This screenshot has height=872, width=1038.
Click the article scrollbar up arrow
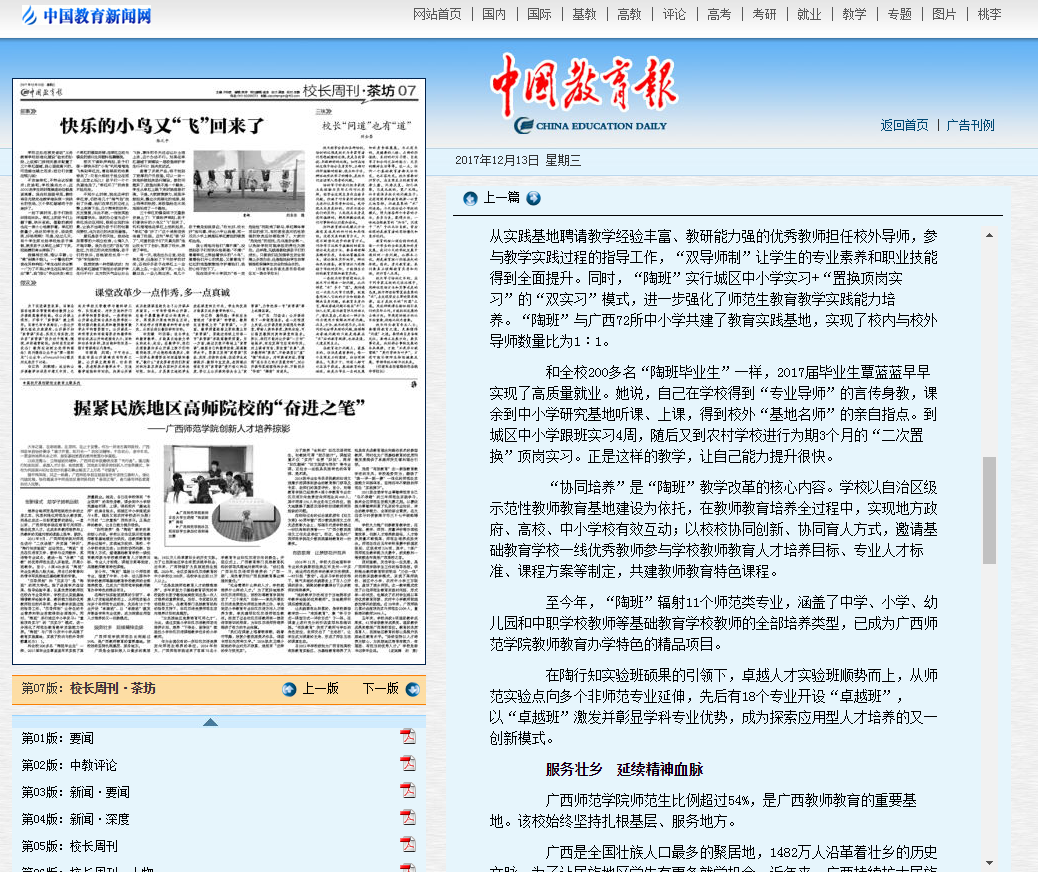point(989,235)
